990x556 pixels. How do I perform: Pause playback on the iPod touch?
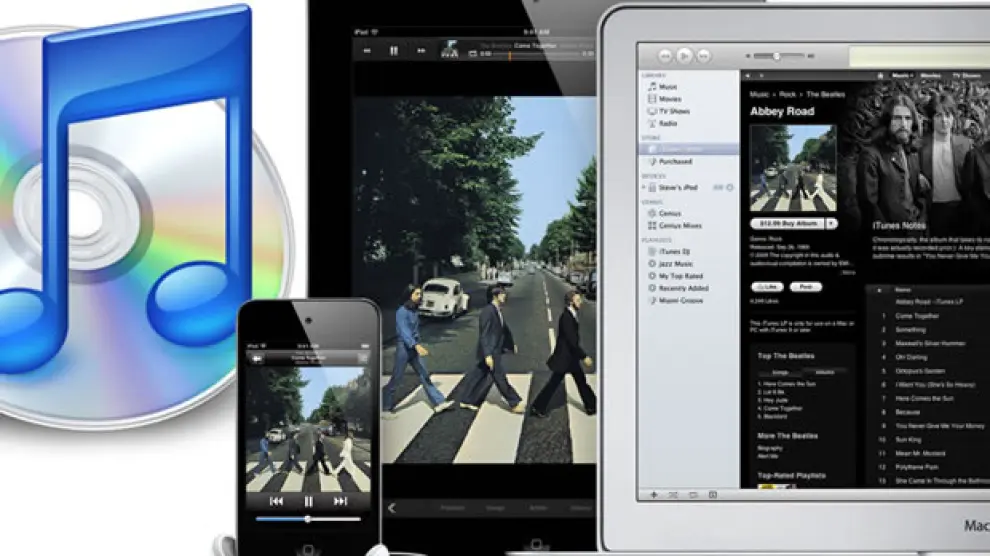(x=308, y=500)
